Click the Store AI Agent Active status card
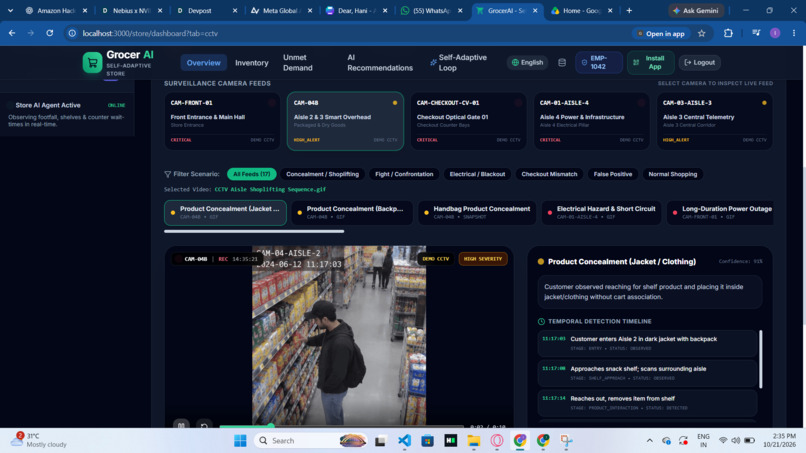This screenshot has width=806, height=453. tap(67, 114)
